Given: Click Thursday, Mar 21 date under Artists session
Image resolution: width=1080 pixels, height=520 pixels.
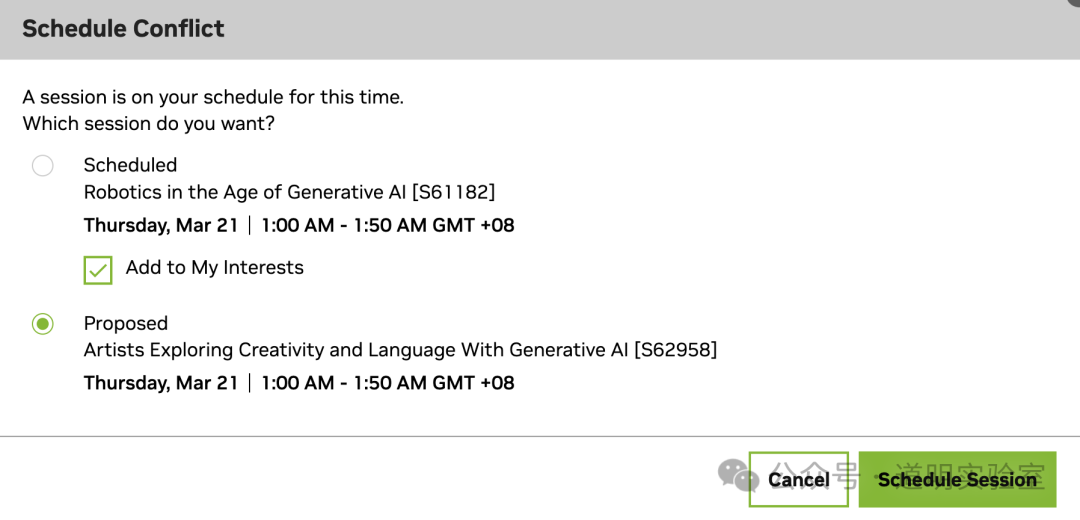Looking at the screenshot, I should (161, 383).
